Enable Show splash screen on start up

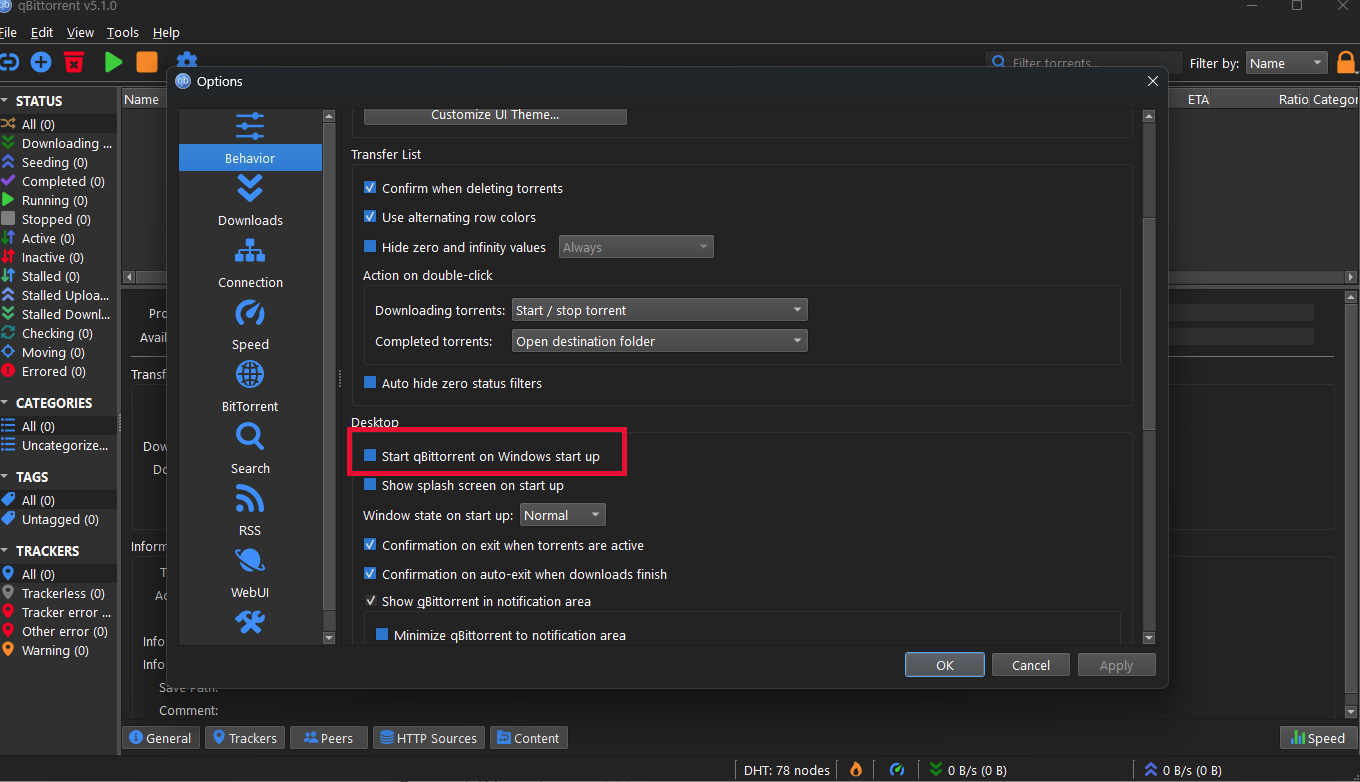coord(370,485)
